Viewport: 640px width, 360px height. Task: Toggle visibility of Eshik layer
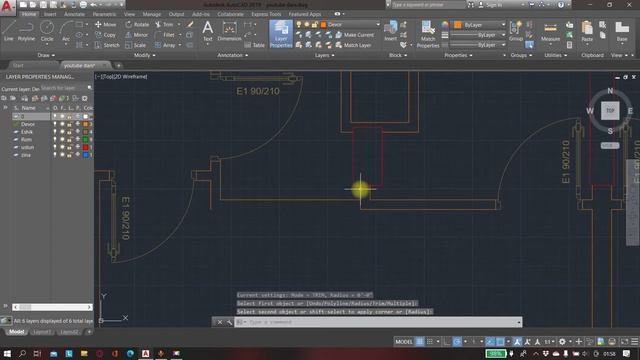pyautogui.click(x=55, y=132)
